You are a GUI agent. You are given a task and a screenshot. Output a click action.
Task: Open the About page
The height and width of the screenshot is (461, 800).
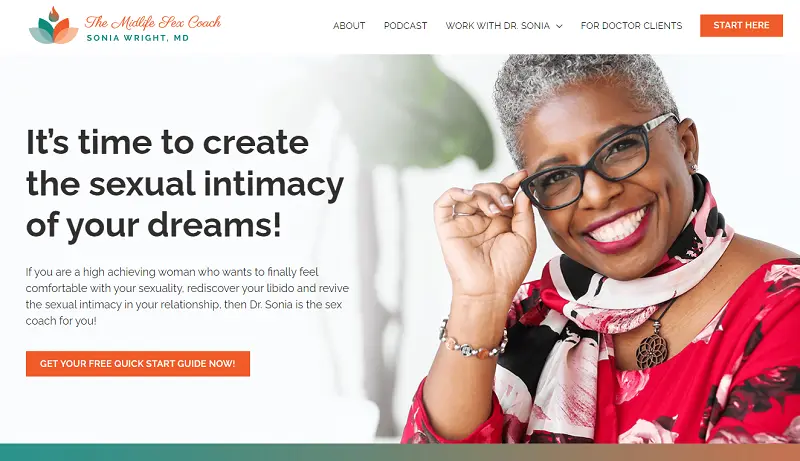click(x=349, y=25)
